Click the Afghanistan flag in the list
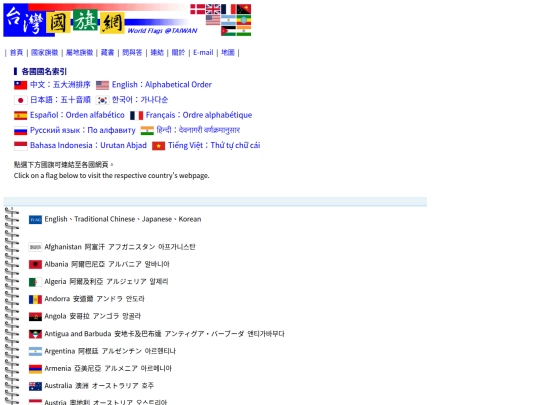 35,247
